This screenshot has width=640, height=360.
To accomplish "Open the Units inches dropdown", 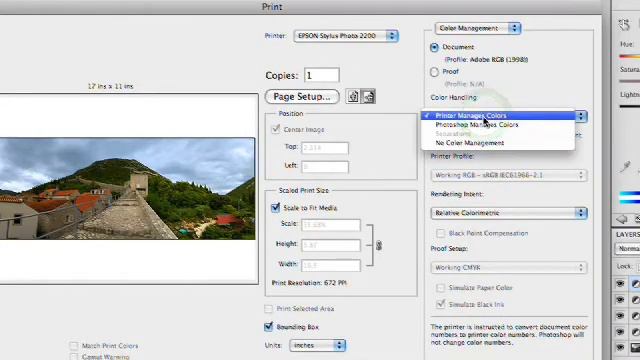I will pyautogui.click(x=318, y=345).
